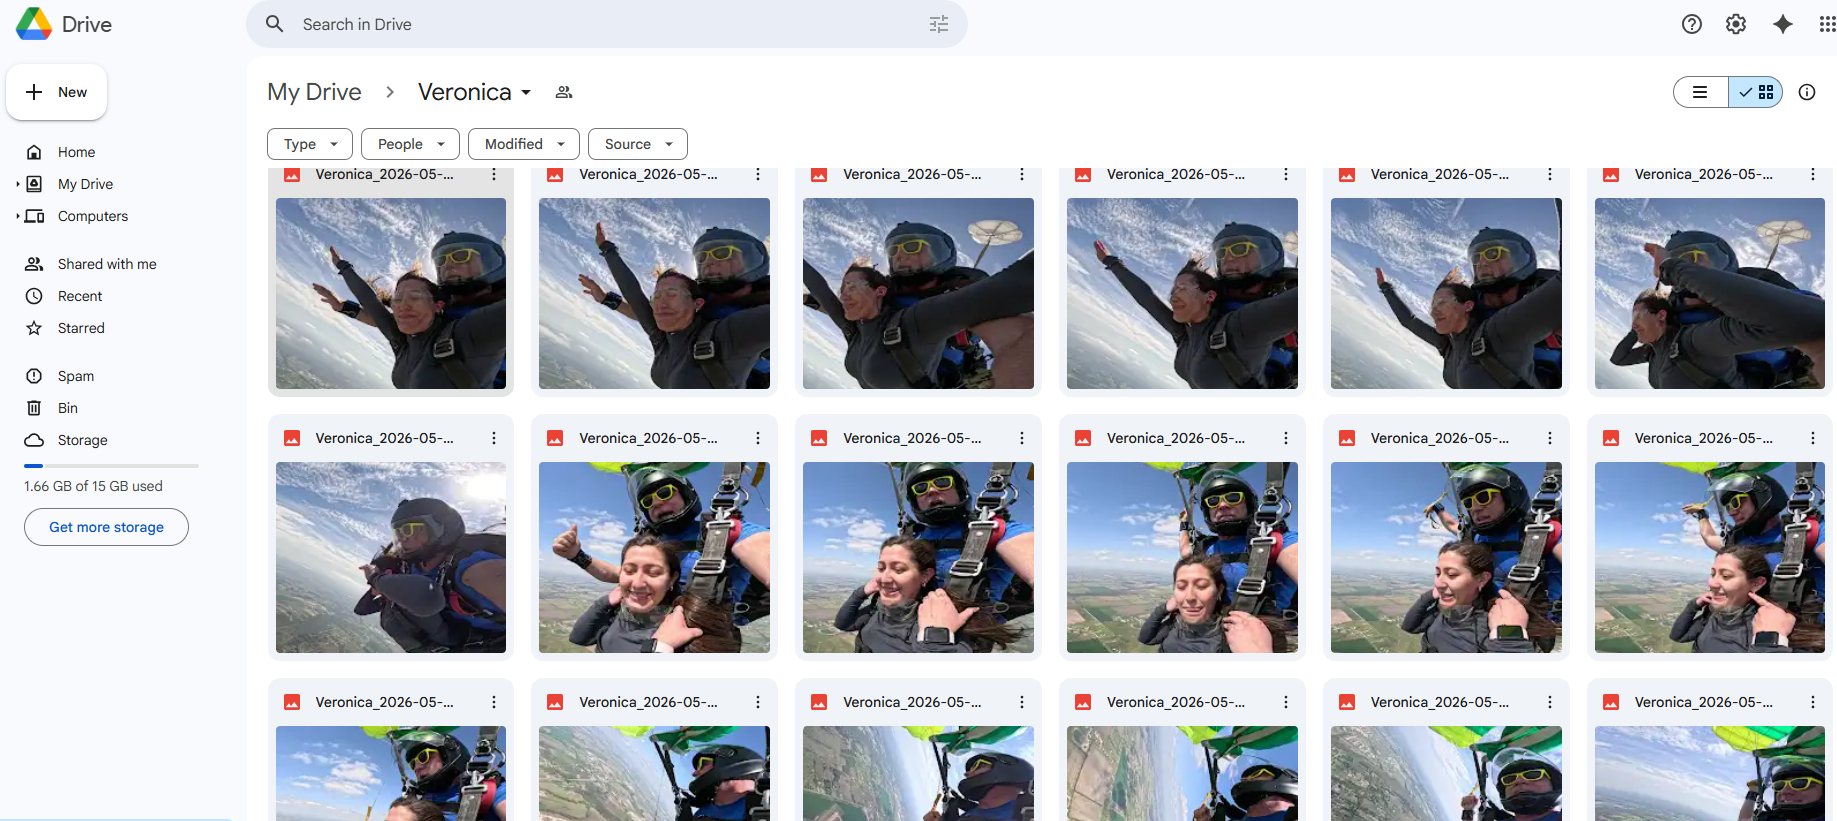Select the thumbs-up skydiving photo thumbnail
The height and width of the screenshot is (821, 1837).
pyautogui.click(x=654, y=557)
